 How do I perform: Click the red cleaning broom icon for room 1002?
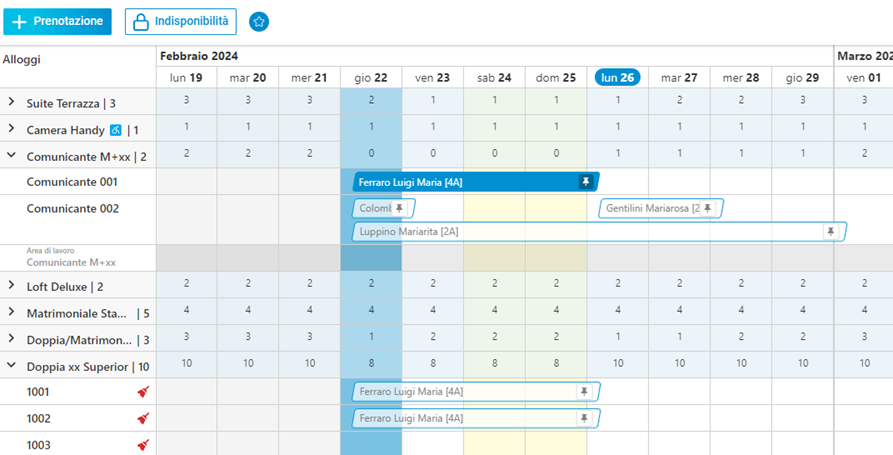pos(144,419)
